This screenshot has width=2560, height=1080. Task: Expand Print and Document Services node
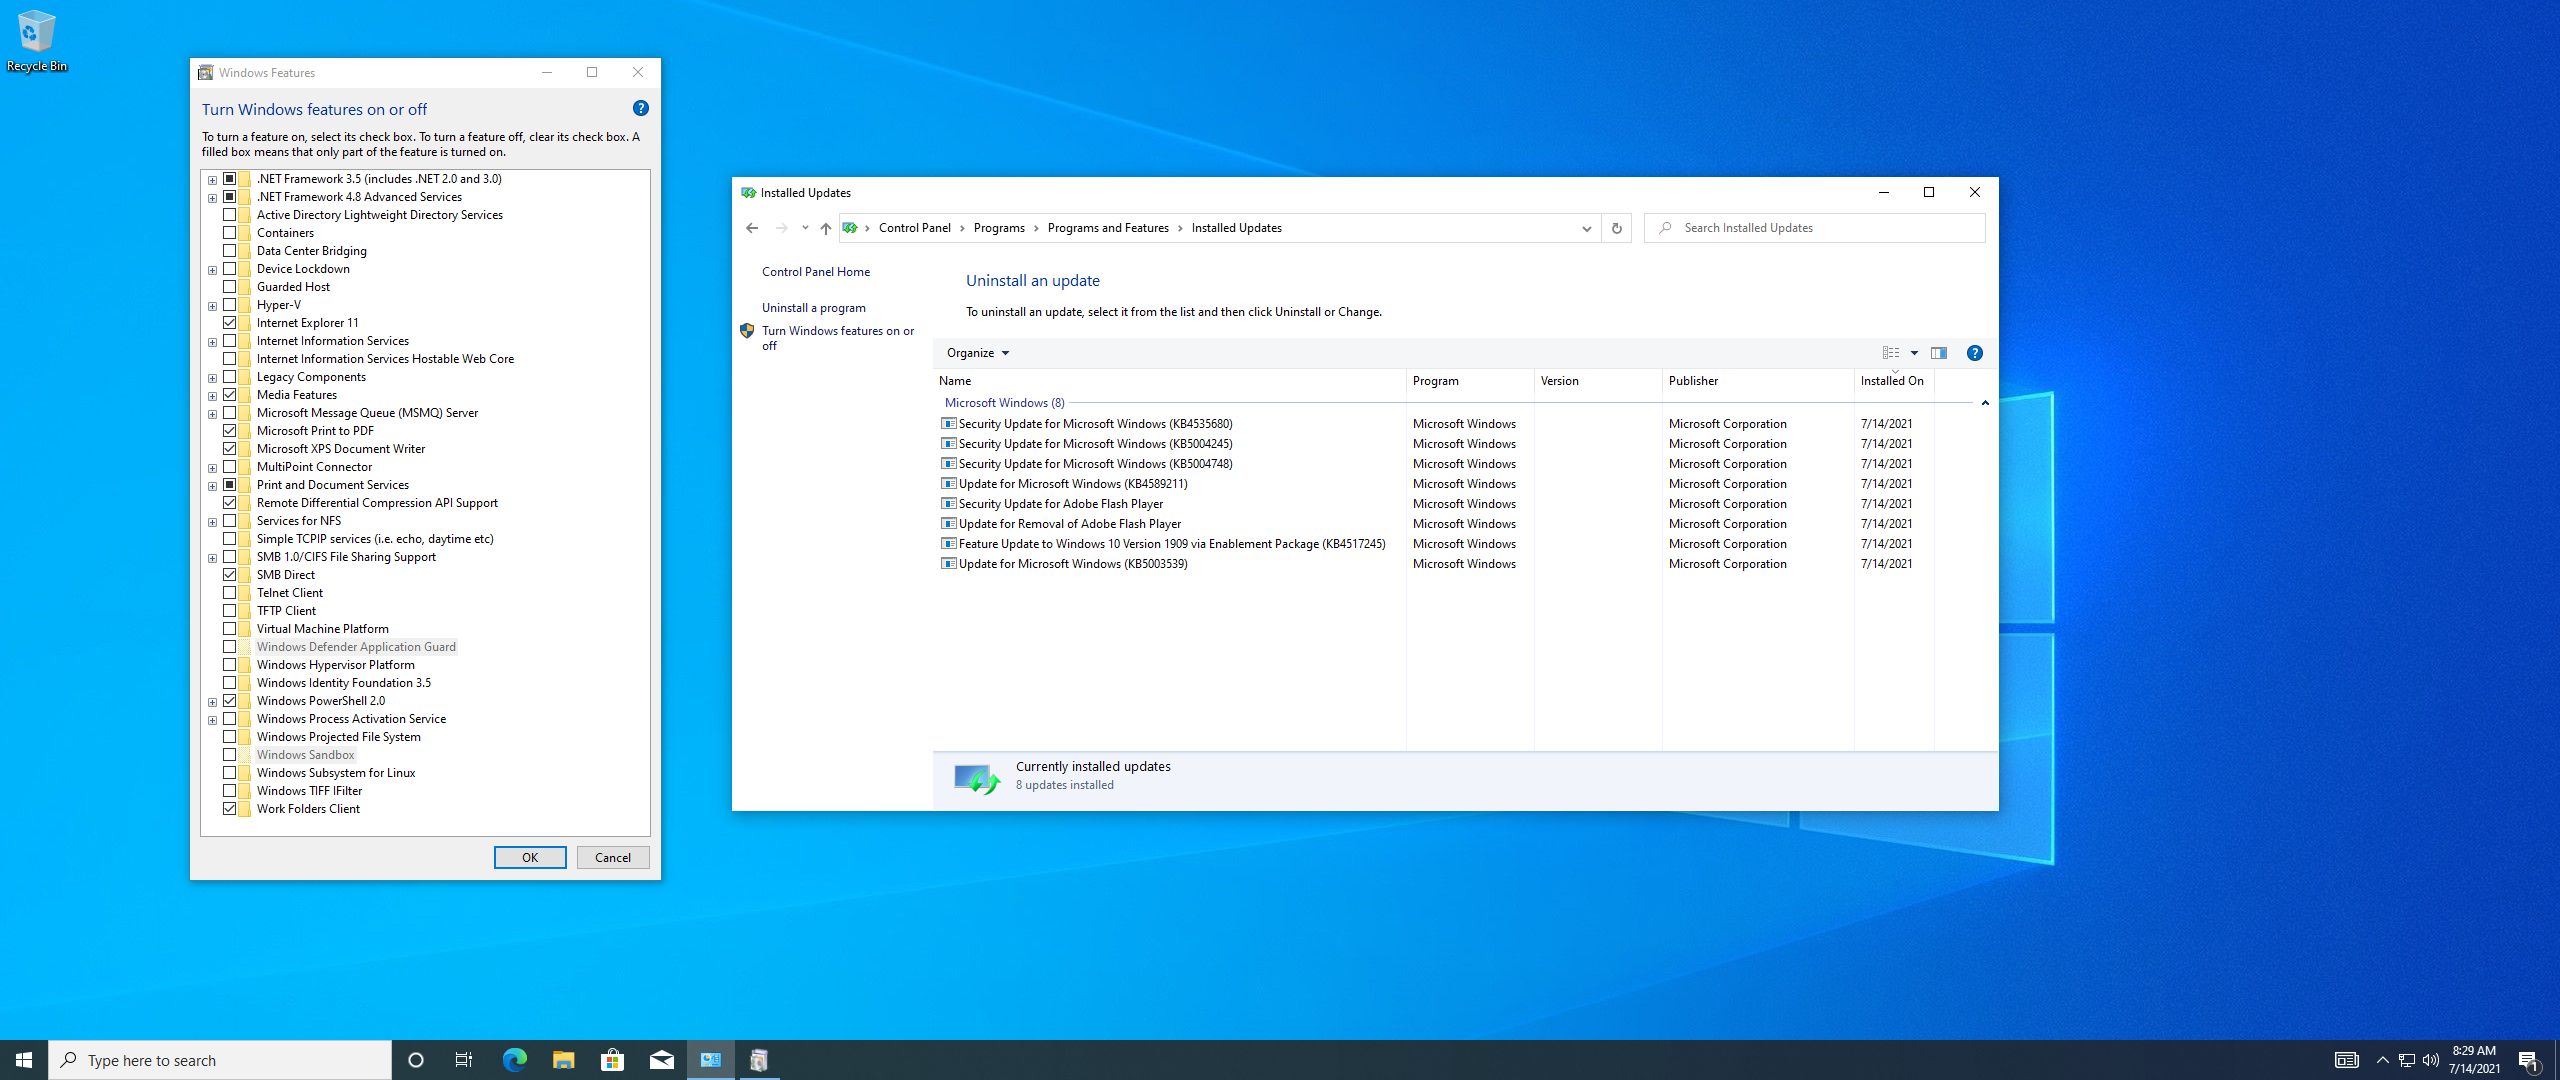point(212,486)
